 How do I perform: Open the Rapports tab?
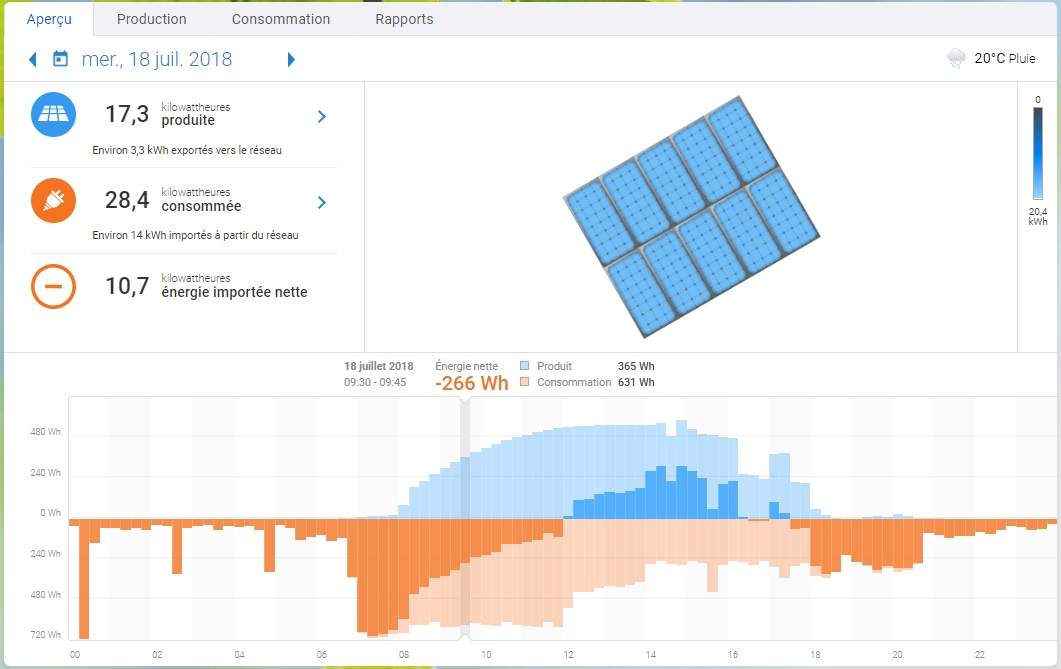tap(404, 18)
